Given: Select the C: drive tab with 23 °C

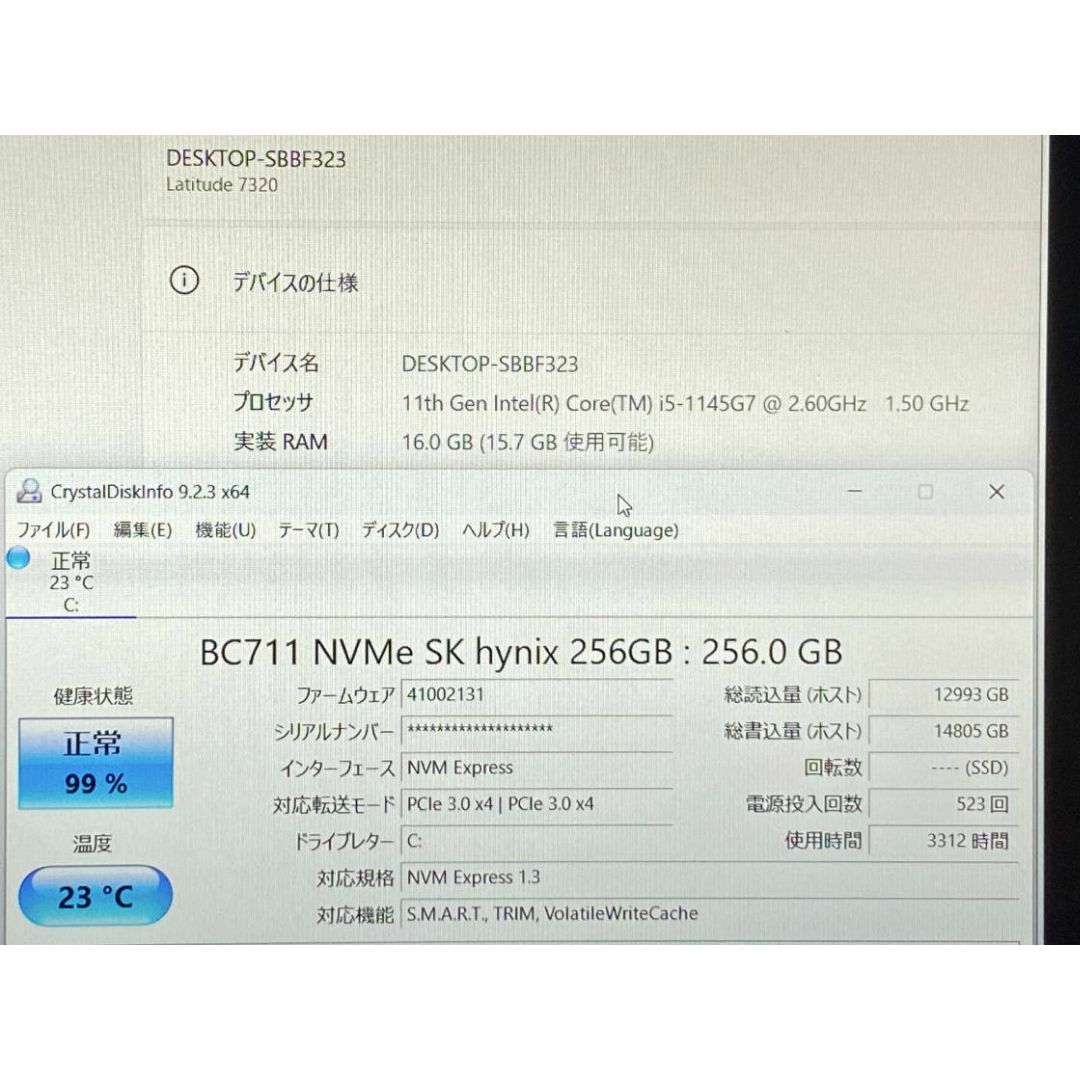Looking at the screenshot, I should [71, 582].
